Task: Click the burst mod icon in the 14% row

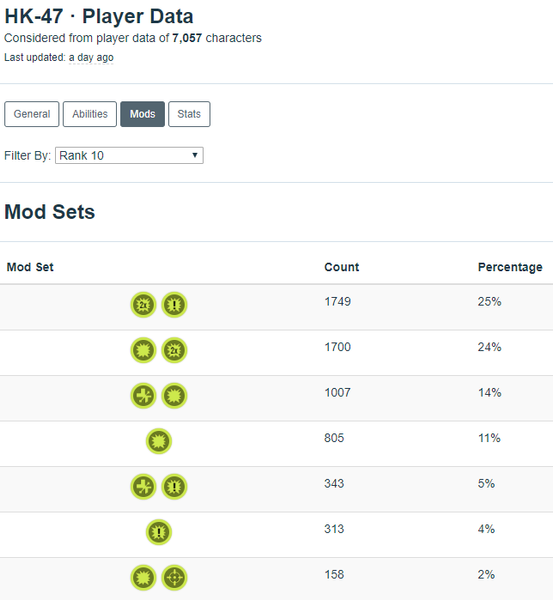Action: (x=174, y=396)
